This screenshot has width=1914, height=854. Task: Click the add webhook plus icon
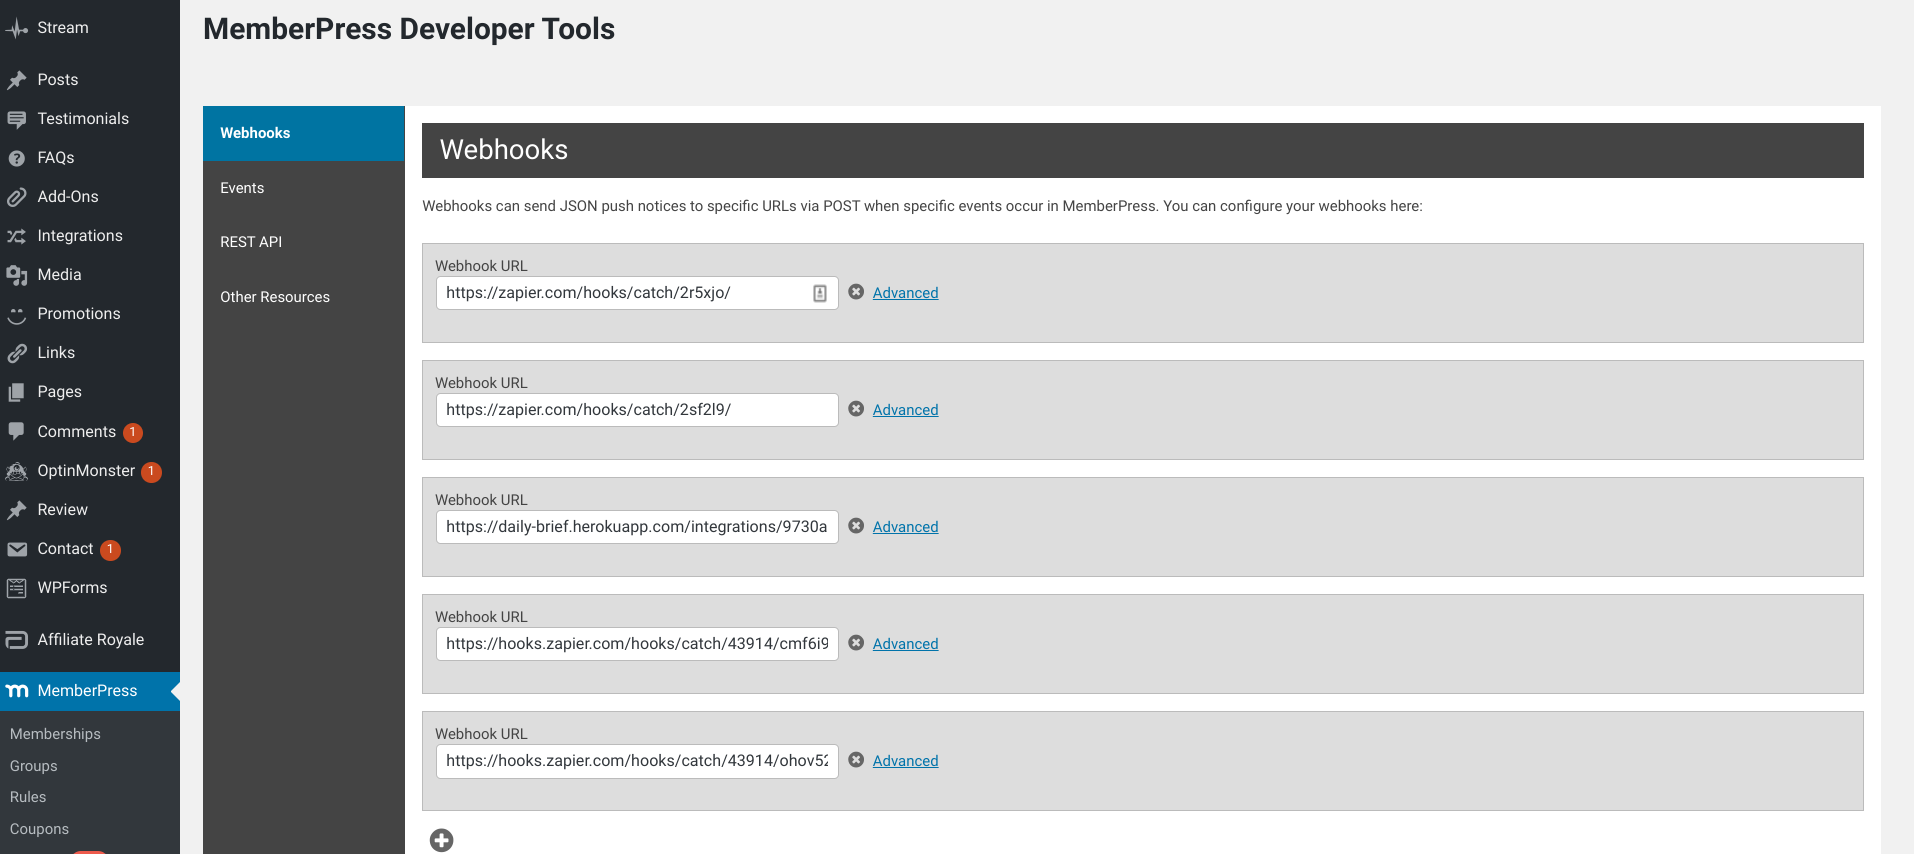click(x=441, y=840)
